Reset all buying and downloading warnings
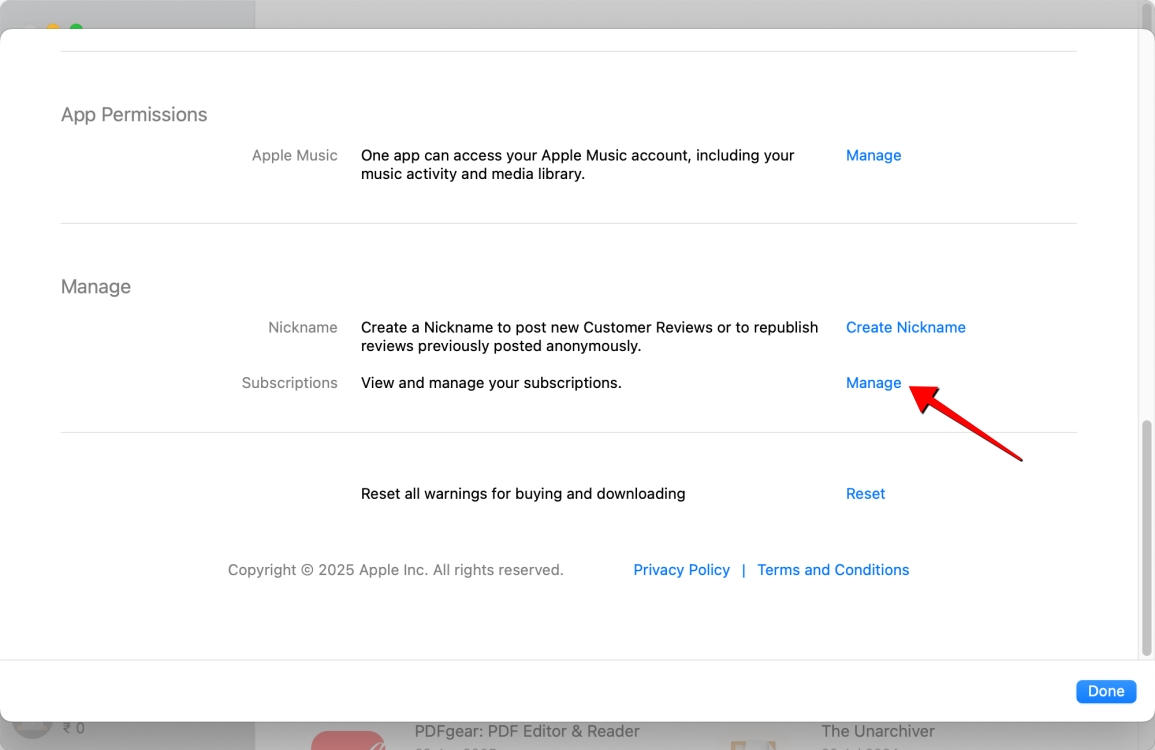This screenshot has height=750, width=1155. click(x=865, y=493)
